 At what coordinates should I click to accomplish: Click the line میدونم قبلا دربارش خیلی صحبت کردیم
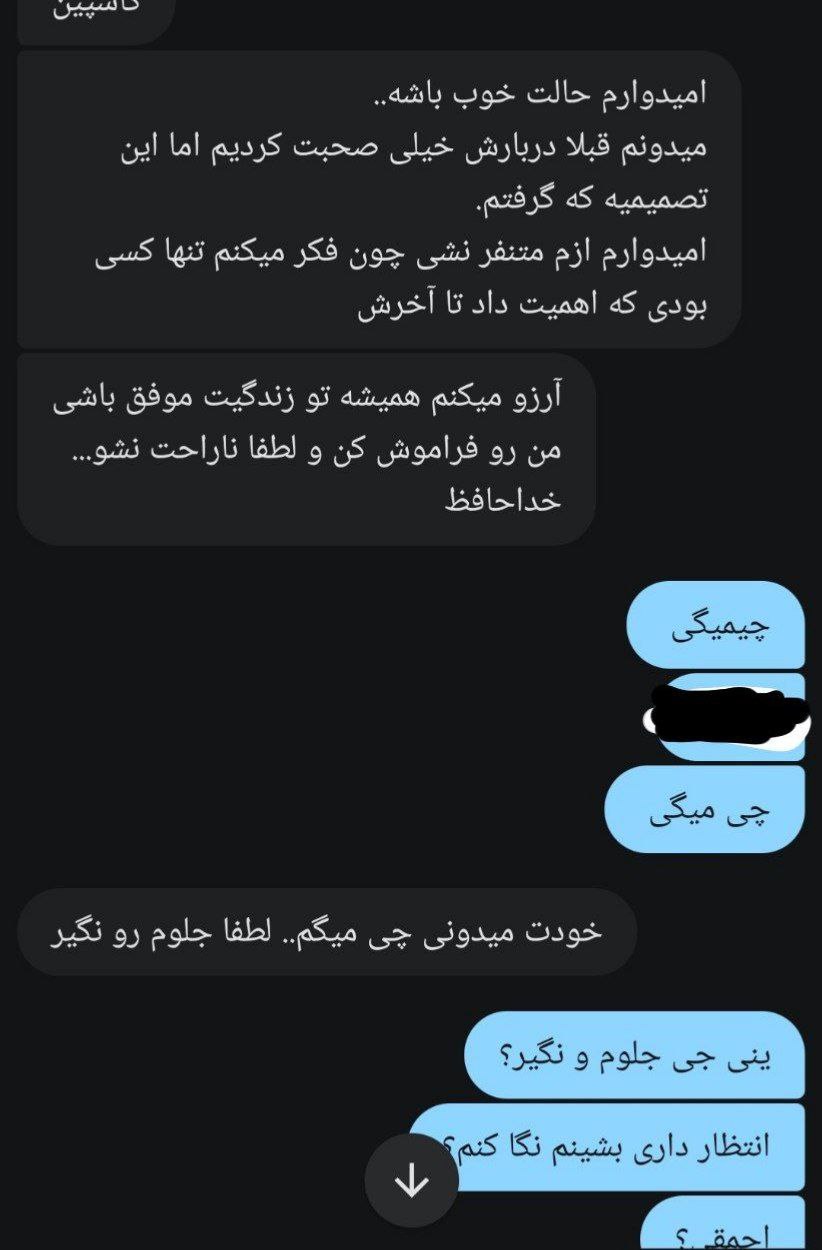click(x=412, y=147)
